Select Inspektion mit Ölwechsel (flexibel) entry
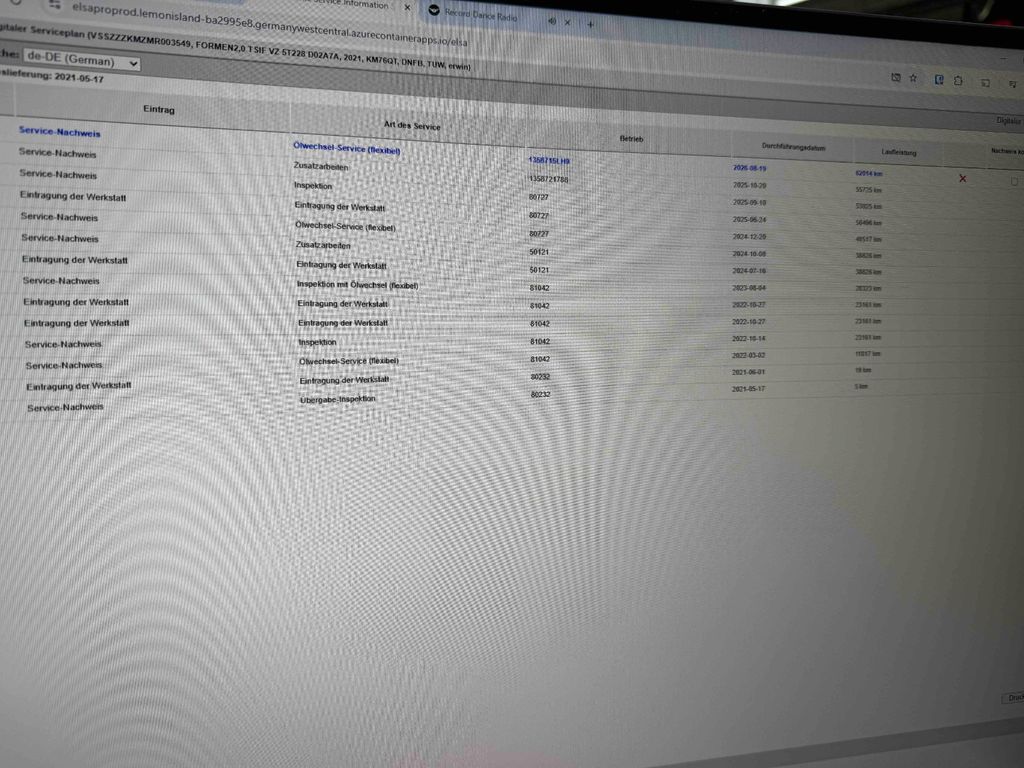The image size is (1024, 768). tap(357, 285)
